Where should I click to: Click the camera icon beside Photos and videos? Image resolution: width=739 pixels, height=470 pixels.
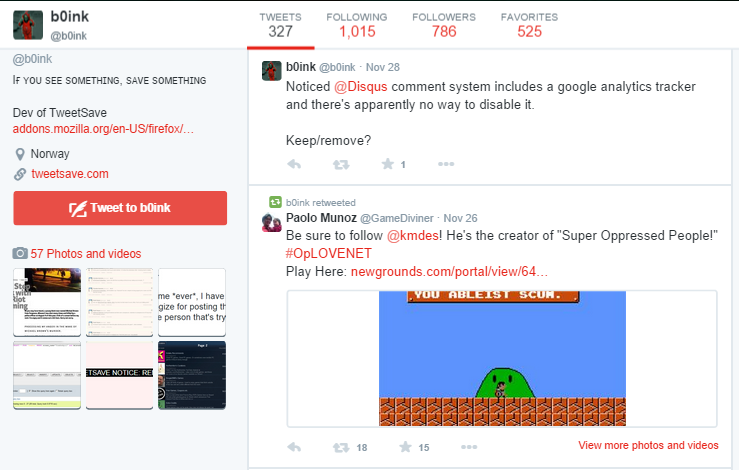pos(19,254)
